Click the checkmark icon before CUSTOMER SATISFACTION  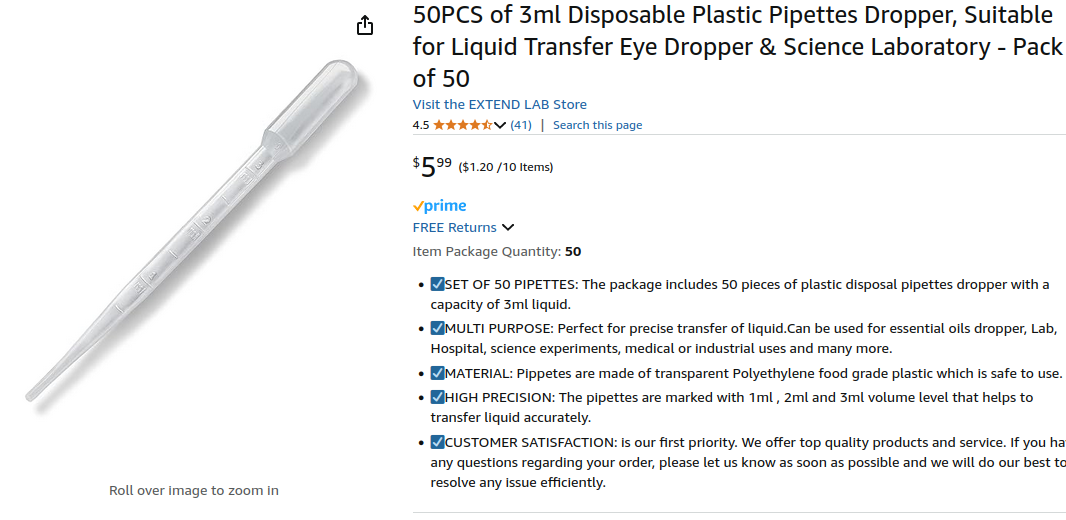coord(438,442)
